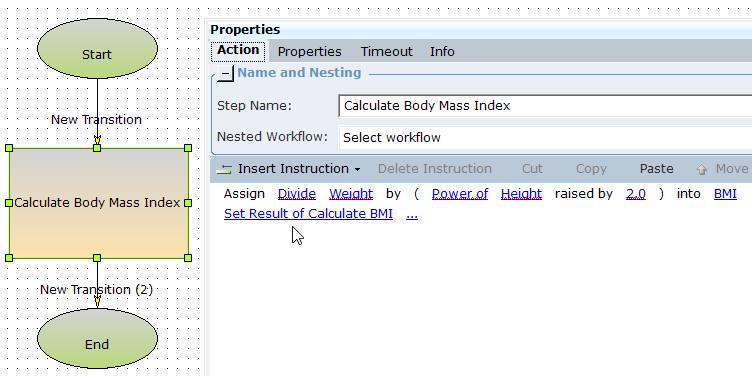Viewport: 754px width, 376px height.
Task: Switch to the Properties tab
Action: click(x=309, y=51)
